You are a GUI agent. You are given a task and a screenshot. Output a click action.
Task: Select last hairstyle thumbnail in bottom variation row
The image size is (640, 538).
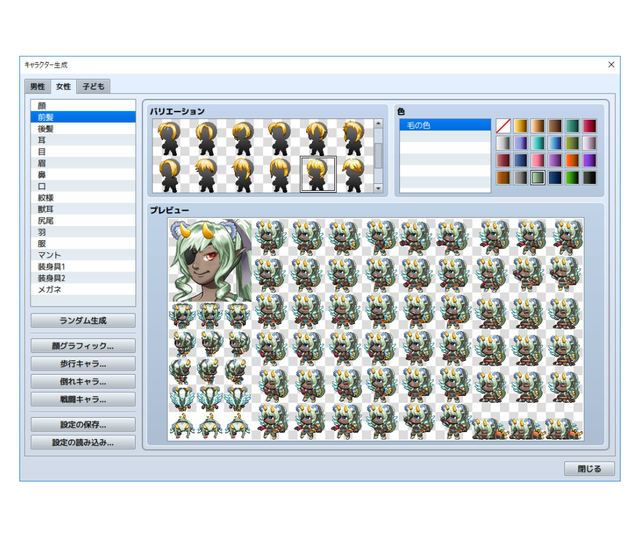pyautogui.click(x=354, y=174)
